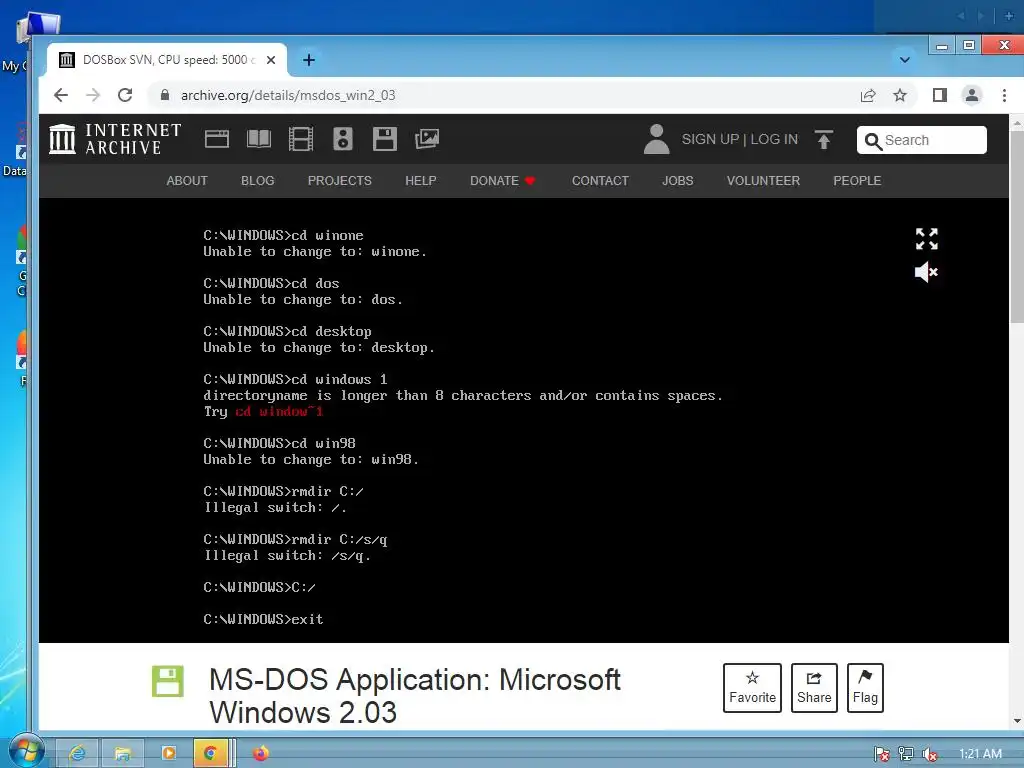Click the Upload arrow icon
Viewport: 1024px width, 768px height.
pos(824,139)
